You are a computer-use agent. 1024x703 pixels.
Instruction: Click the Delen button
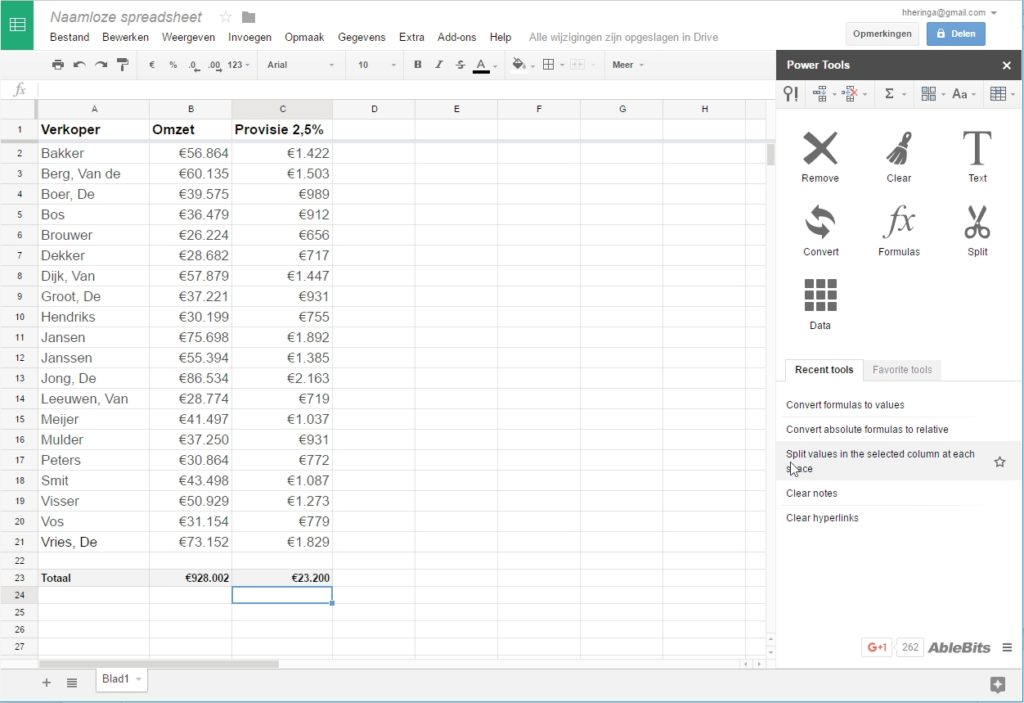pos(955,33)
